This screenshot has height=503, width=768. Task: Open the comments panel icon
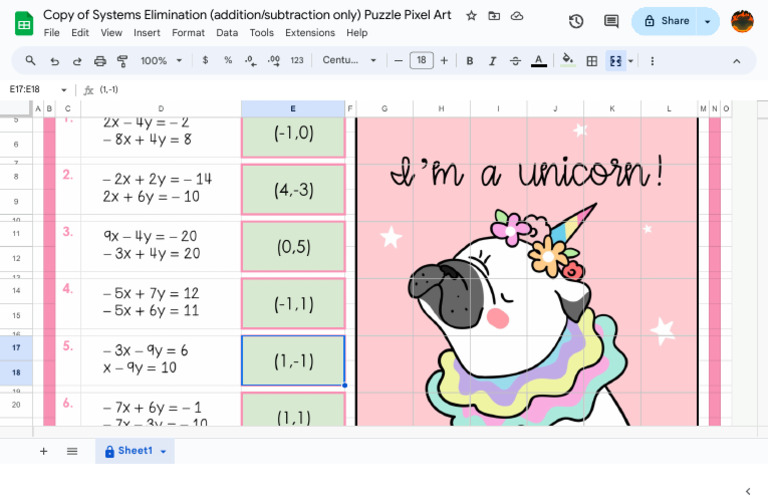pyautogui.click(x=611, y=21)
